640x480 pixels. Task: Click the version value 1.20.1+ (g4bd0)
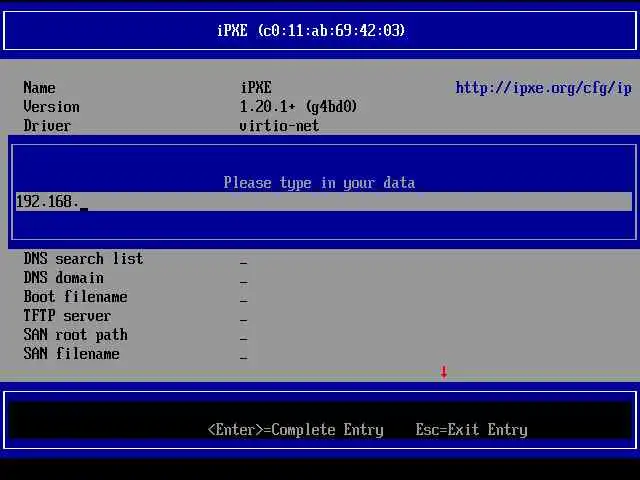point(298,107)
